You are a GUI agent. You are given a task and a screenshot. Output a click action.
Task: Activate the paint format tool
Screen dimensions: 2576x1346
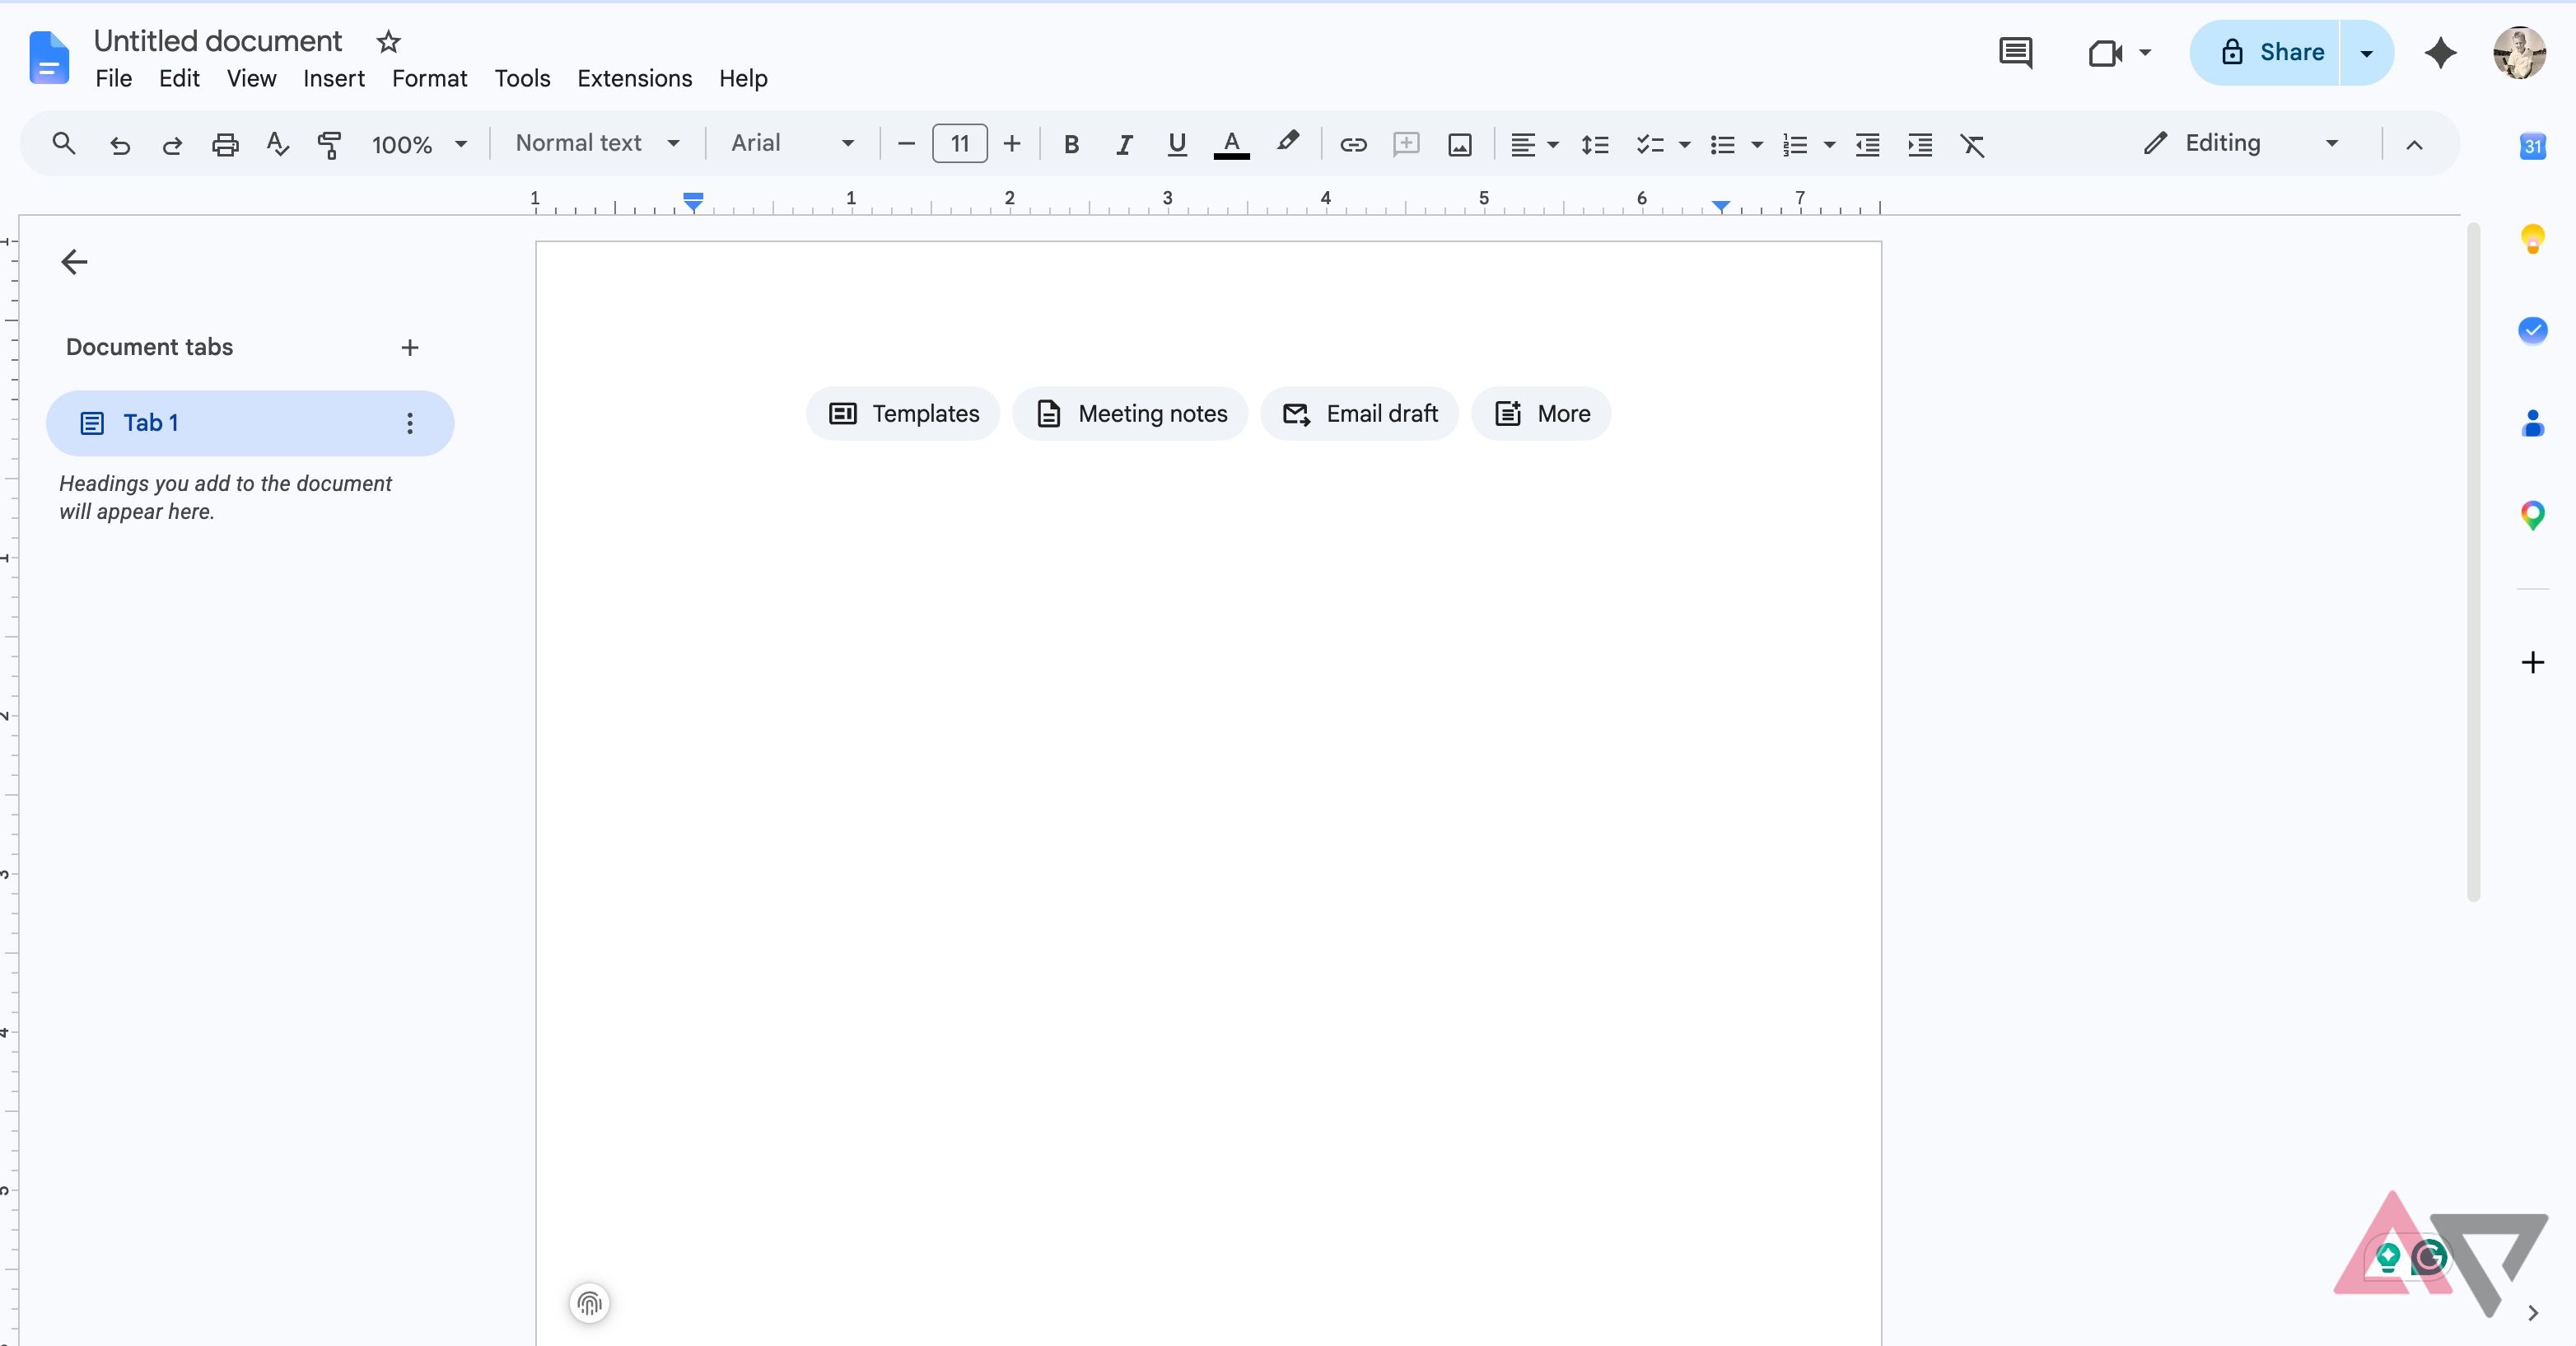[x=329, y=145]
